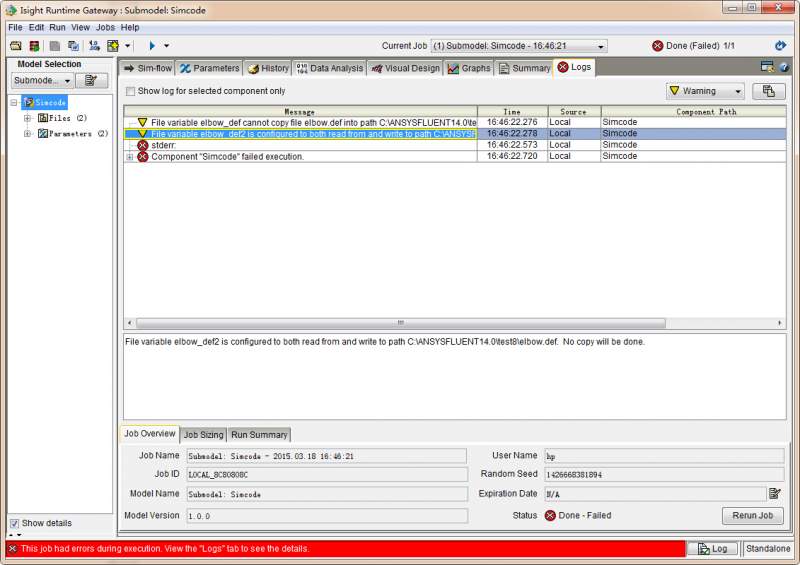
Task: Click the blue Run play button
Action: click(152, 46)
